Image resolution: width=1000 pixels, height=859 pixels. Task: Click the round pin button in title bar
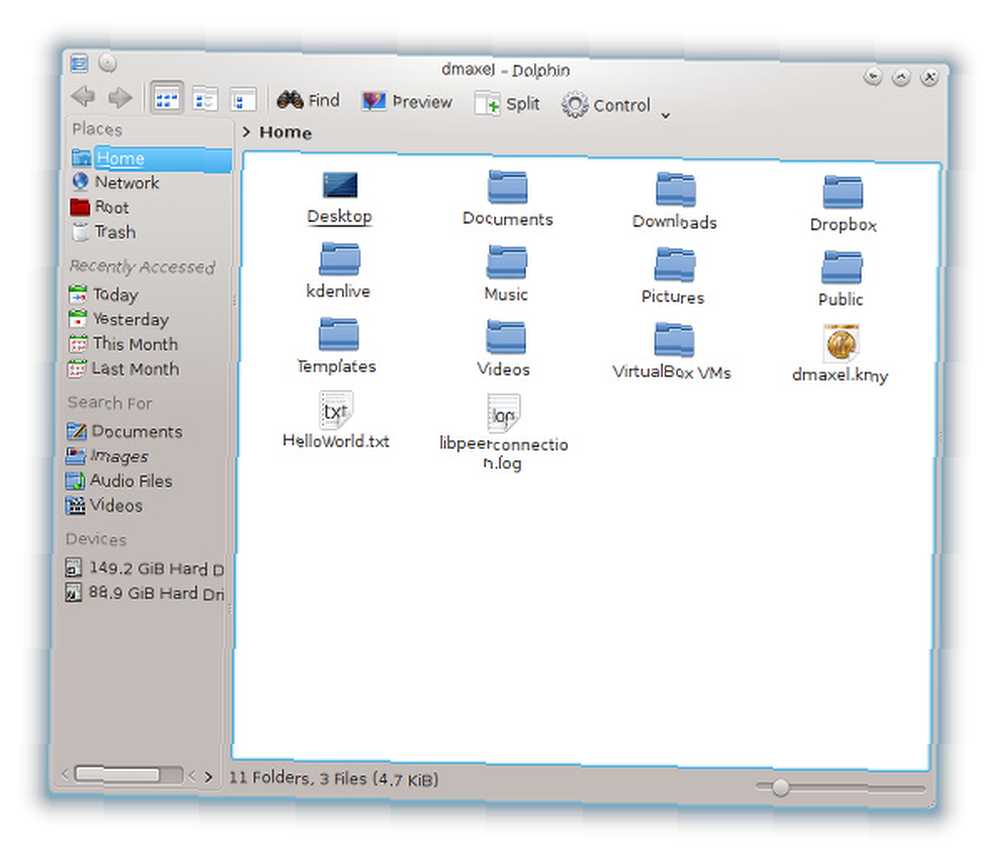108,62
